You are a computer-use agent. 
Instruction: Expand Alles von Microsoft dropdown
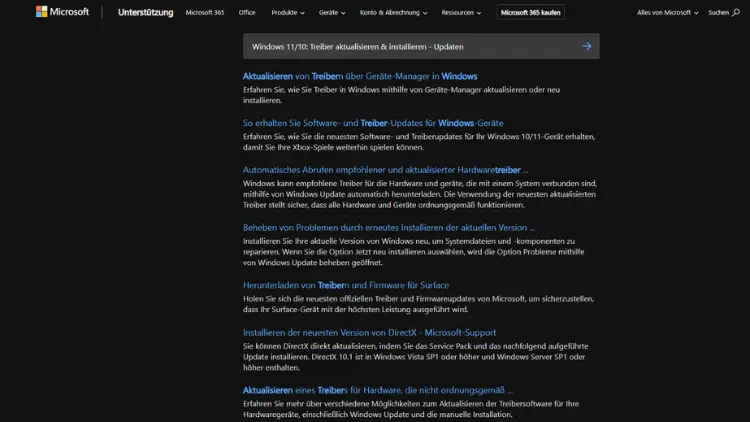[667, 12]
